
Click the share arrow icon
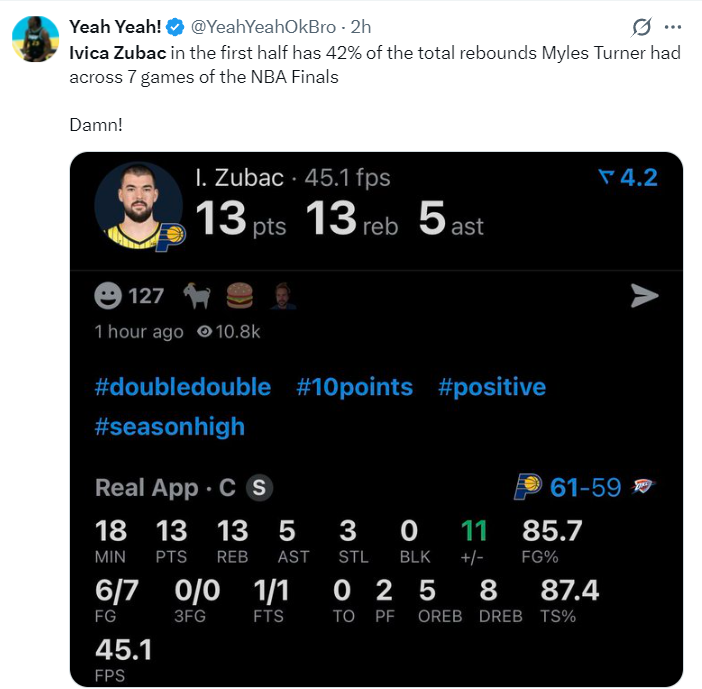tap(644, 295)
